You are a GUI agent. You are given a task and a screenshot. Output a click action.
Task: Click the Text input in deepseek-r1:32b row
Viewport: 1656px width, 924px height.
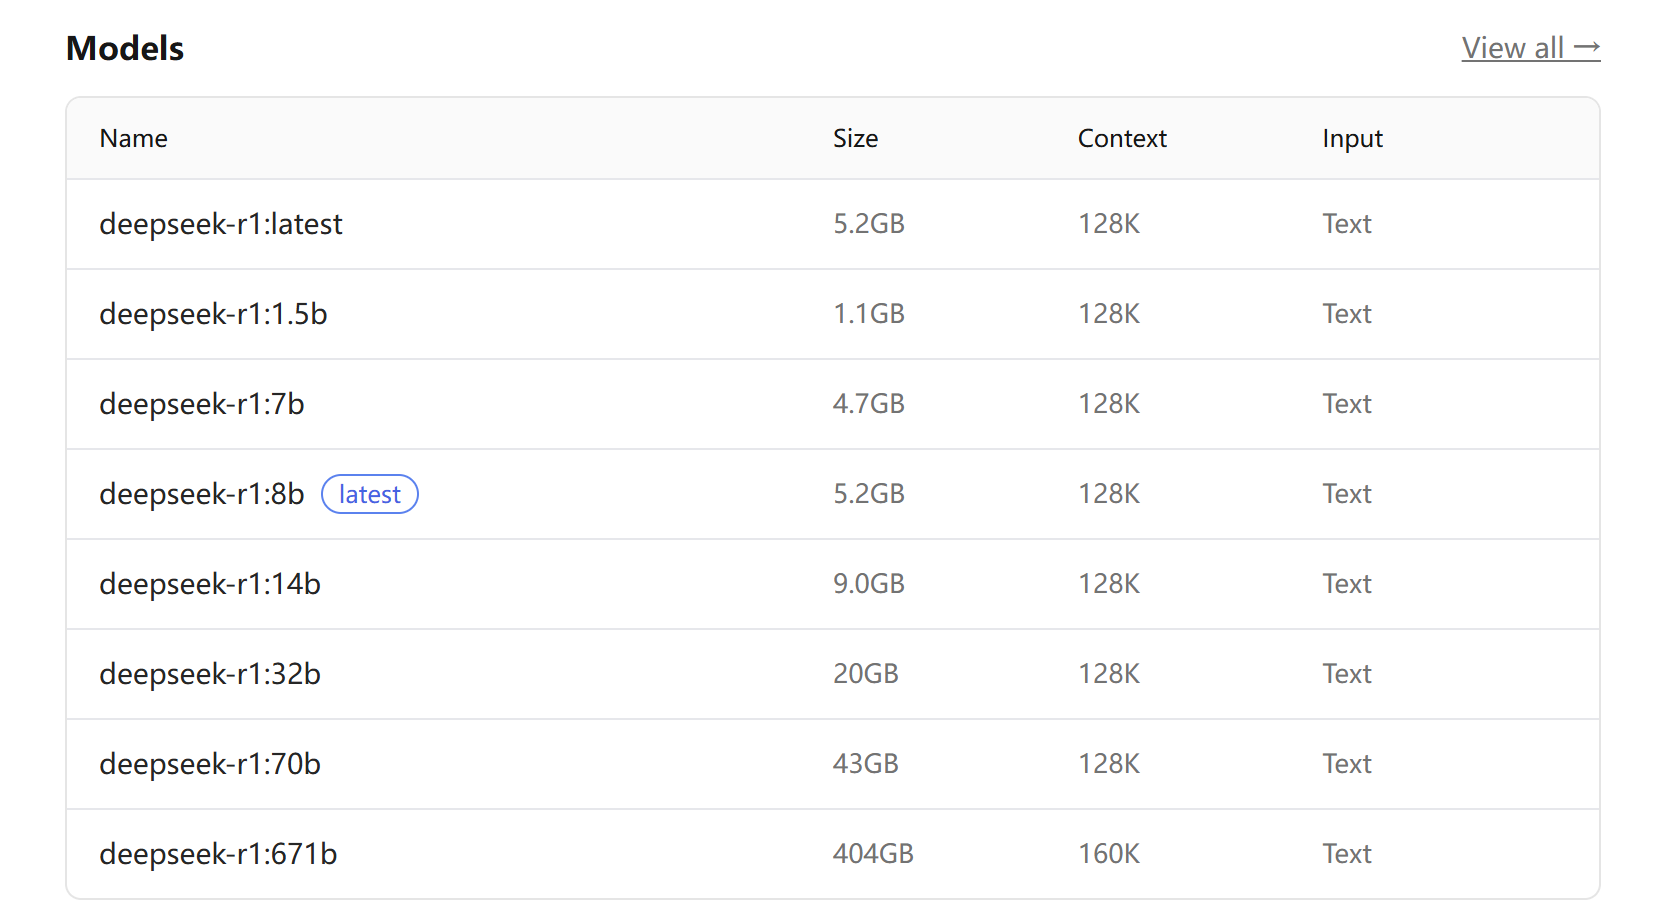(x=1347, y=674)
